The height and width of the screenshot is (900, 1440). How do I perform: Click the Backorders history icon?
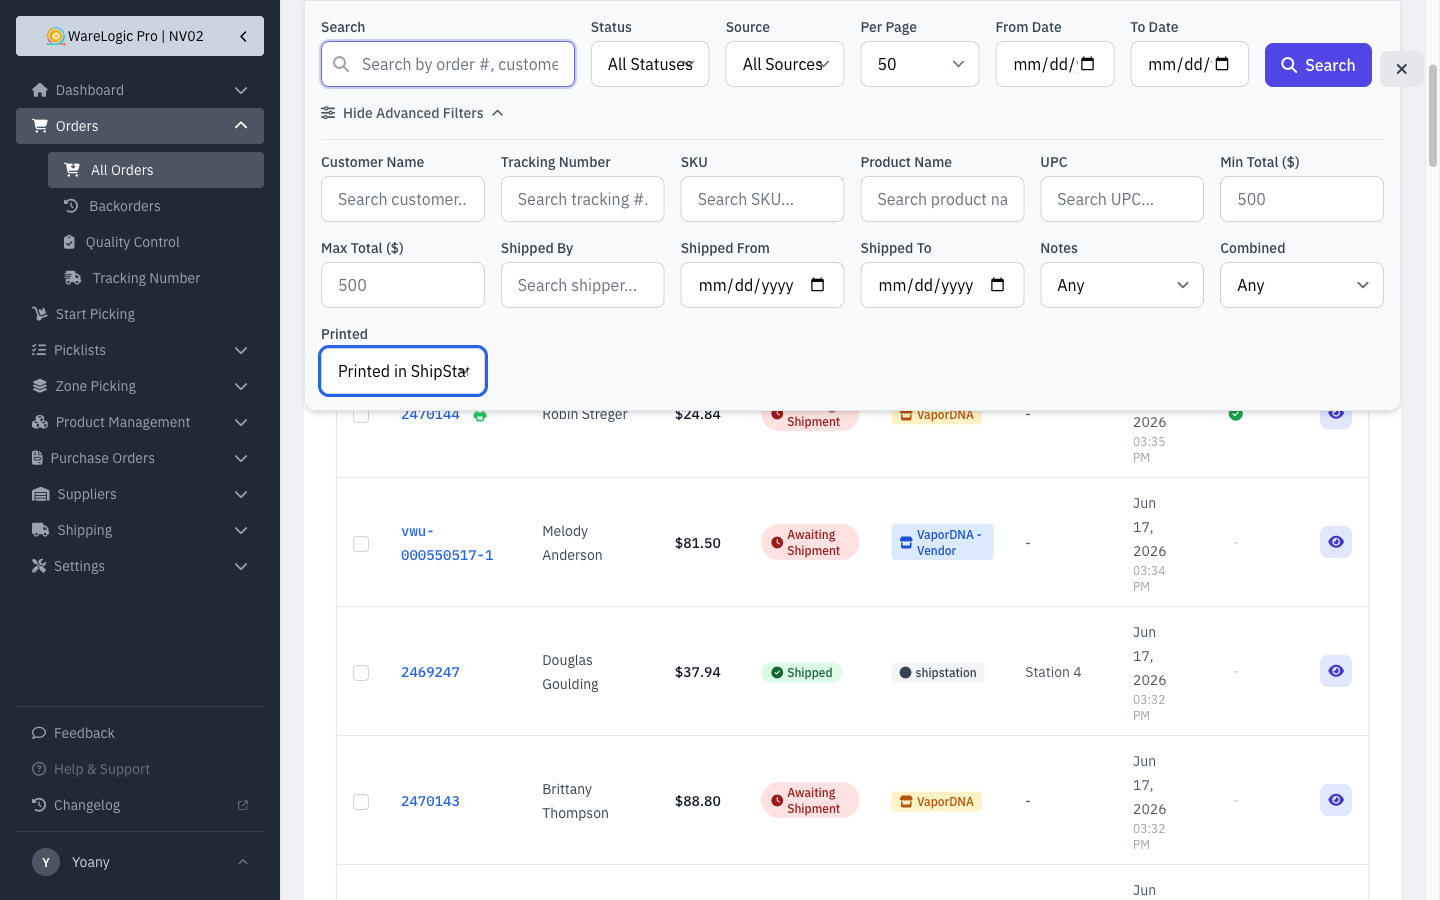71,206
